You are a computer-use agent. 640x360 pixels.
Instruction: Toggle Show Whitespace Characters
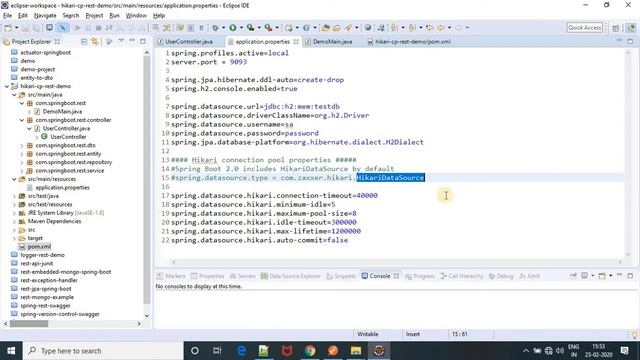202,28
